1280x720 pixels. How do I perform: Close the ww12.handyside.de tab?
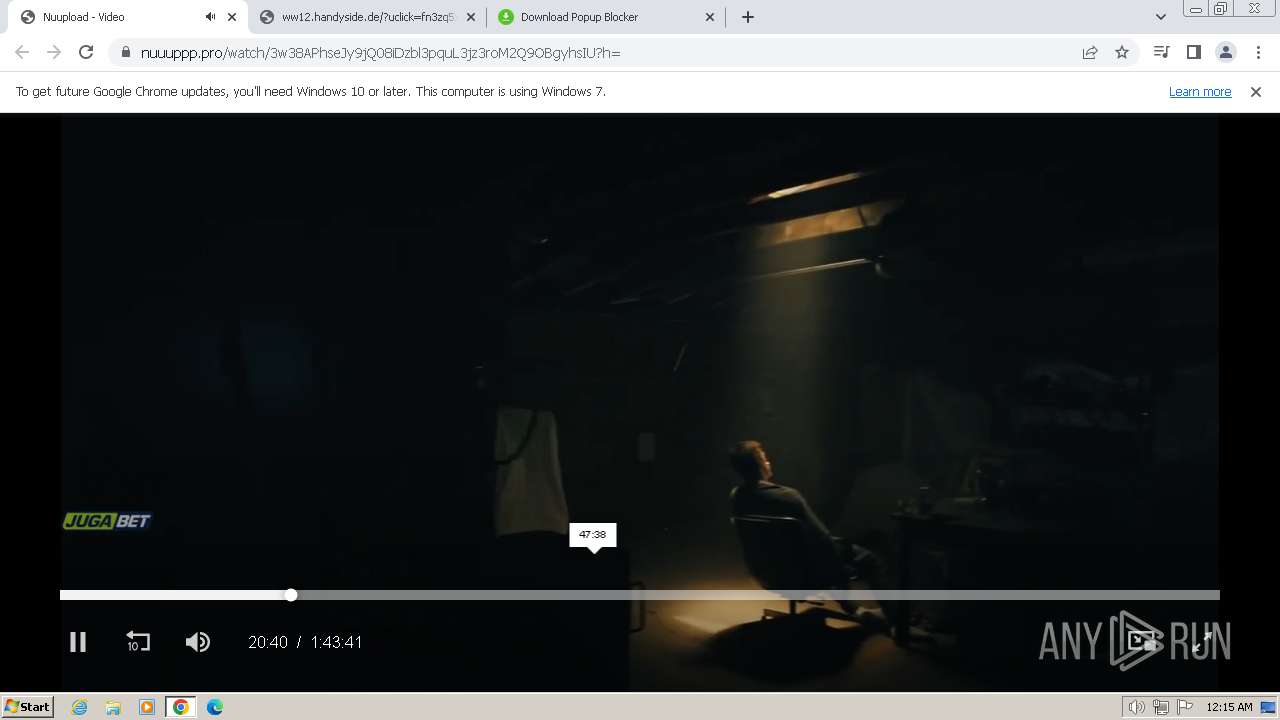click(471, 17)
